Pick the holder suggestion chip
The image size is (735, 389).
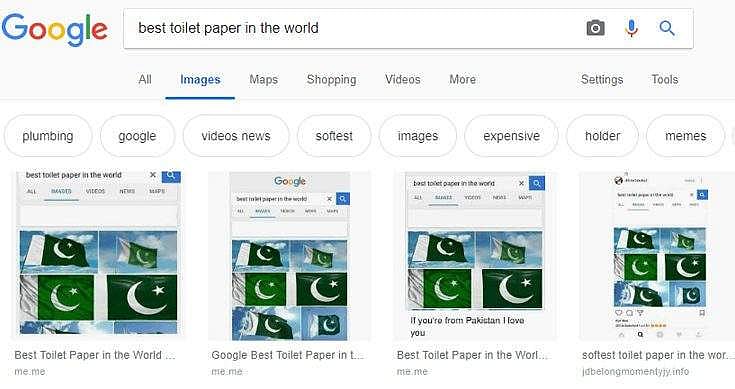[x=602, y=136]
